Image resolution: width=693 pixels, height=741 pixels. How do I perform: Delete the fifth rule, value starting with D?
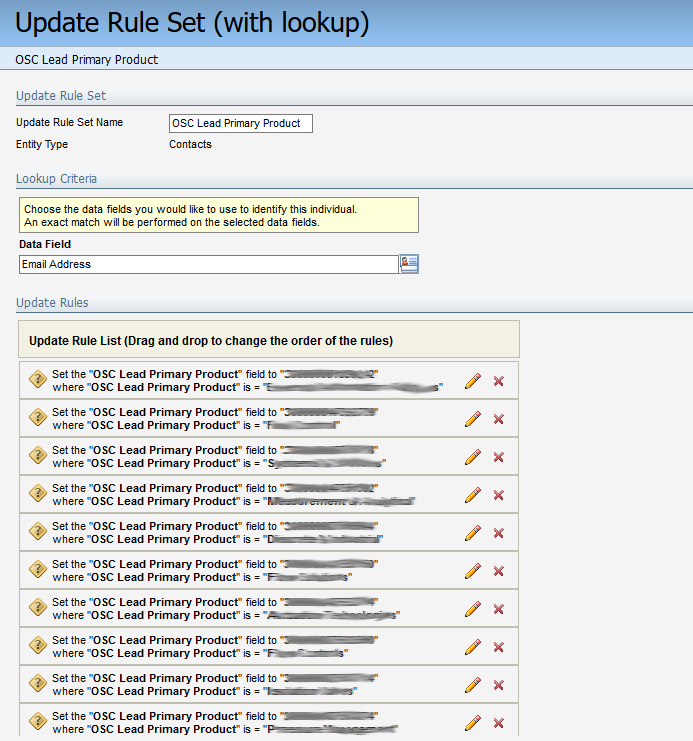click(498, 533)
